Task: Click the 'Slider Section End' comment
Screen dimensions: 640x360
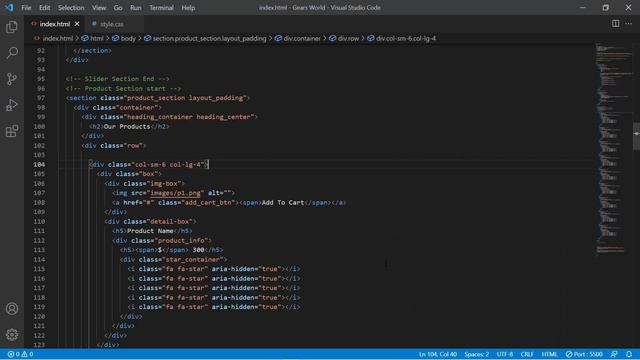Action: [x=118, y=79]
